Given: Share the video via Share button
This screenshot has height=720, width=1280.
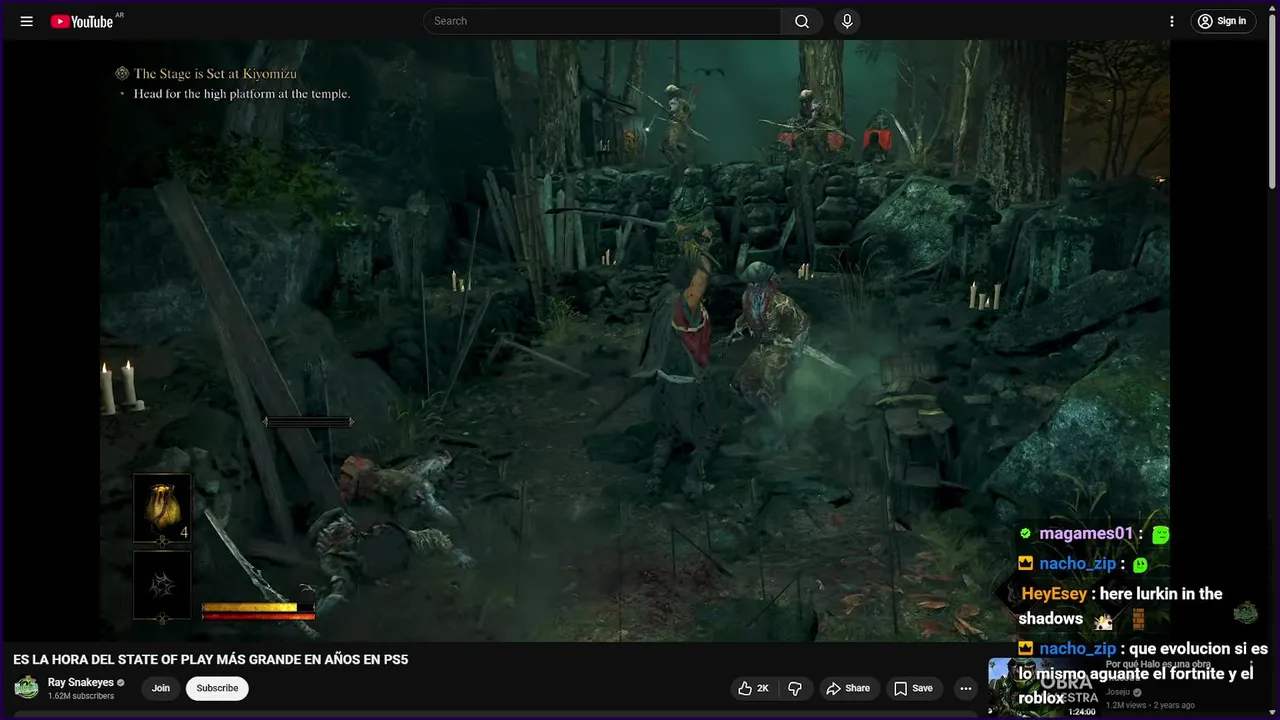Looking at the screenshot, I should tap(848, 688).
